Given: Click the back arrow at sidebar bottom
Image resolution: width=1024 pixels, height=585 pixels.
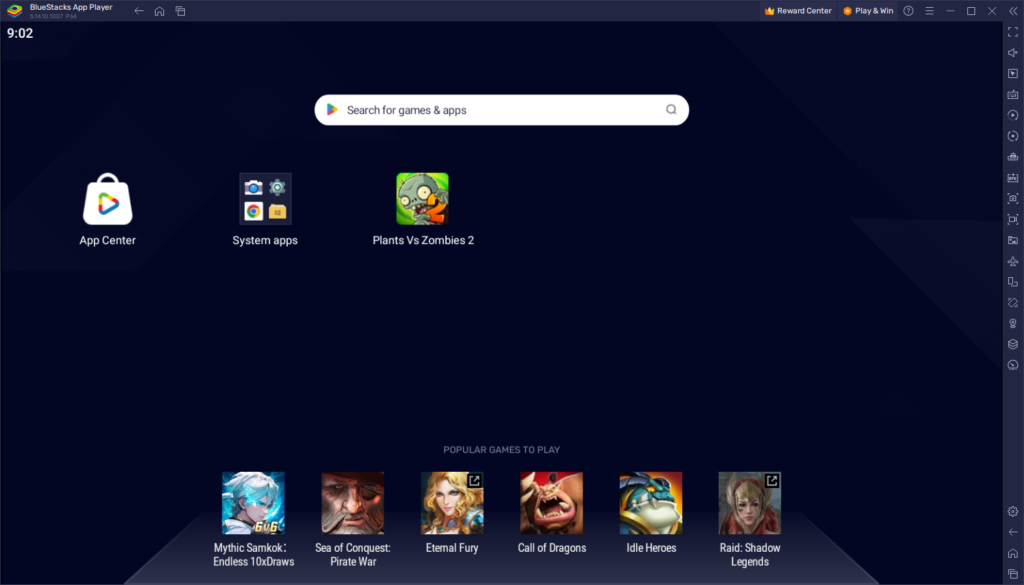Looking at the screenshot, I should (1013, 532).
